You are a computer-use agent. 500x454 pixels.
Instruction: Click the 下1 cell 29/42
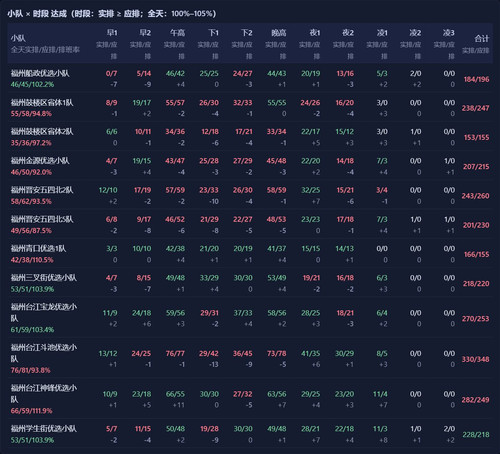209,353
